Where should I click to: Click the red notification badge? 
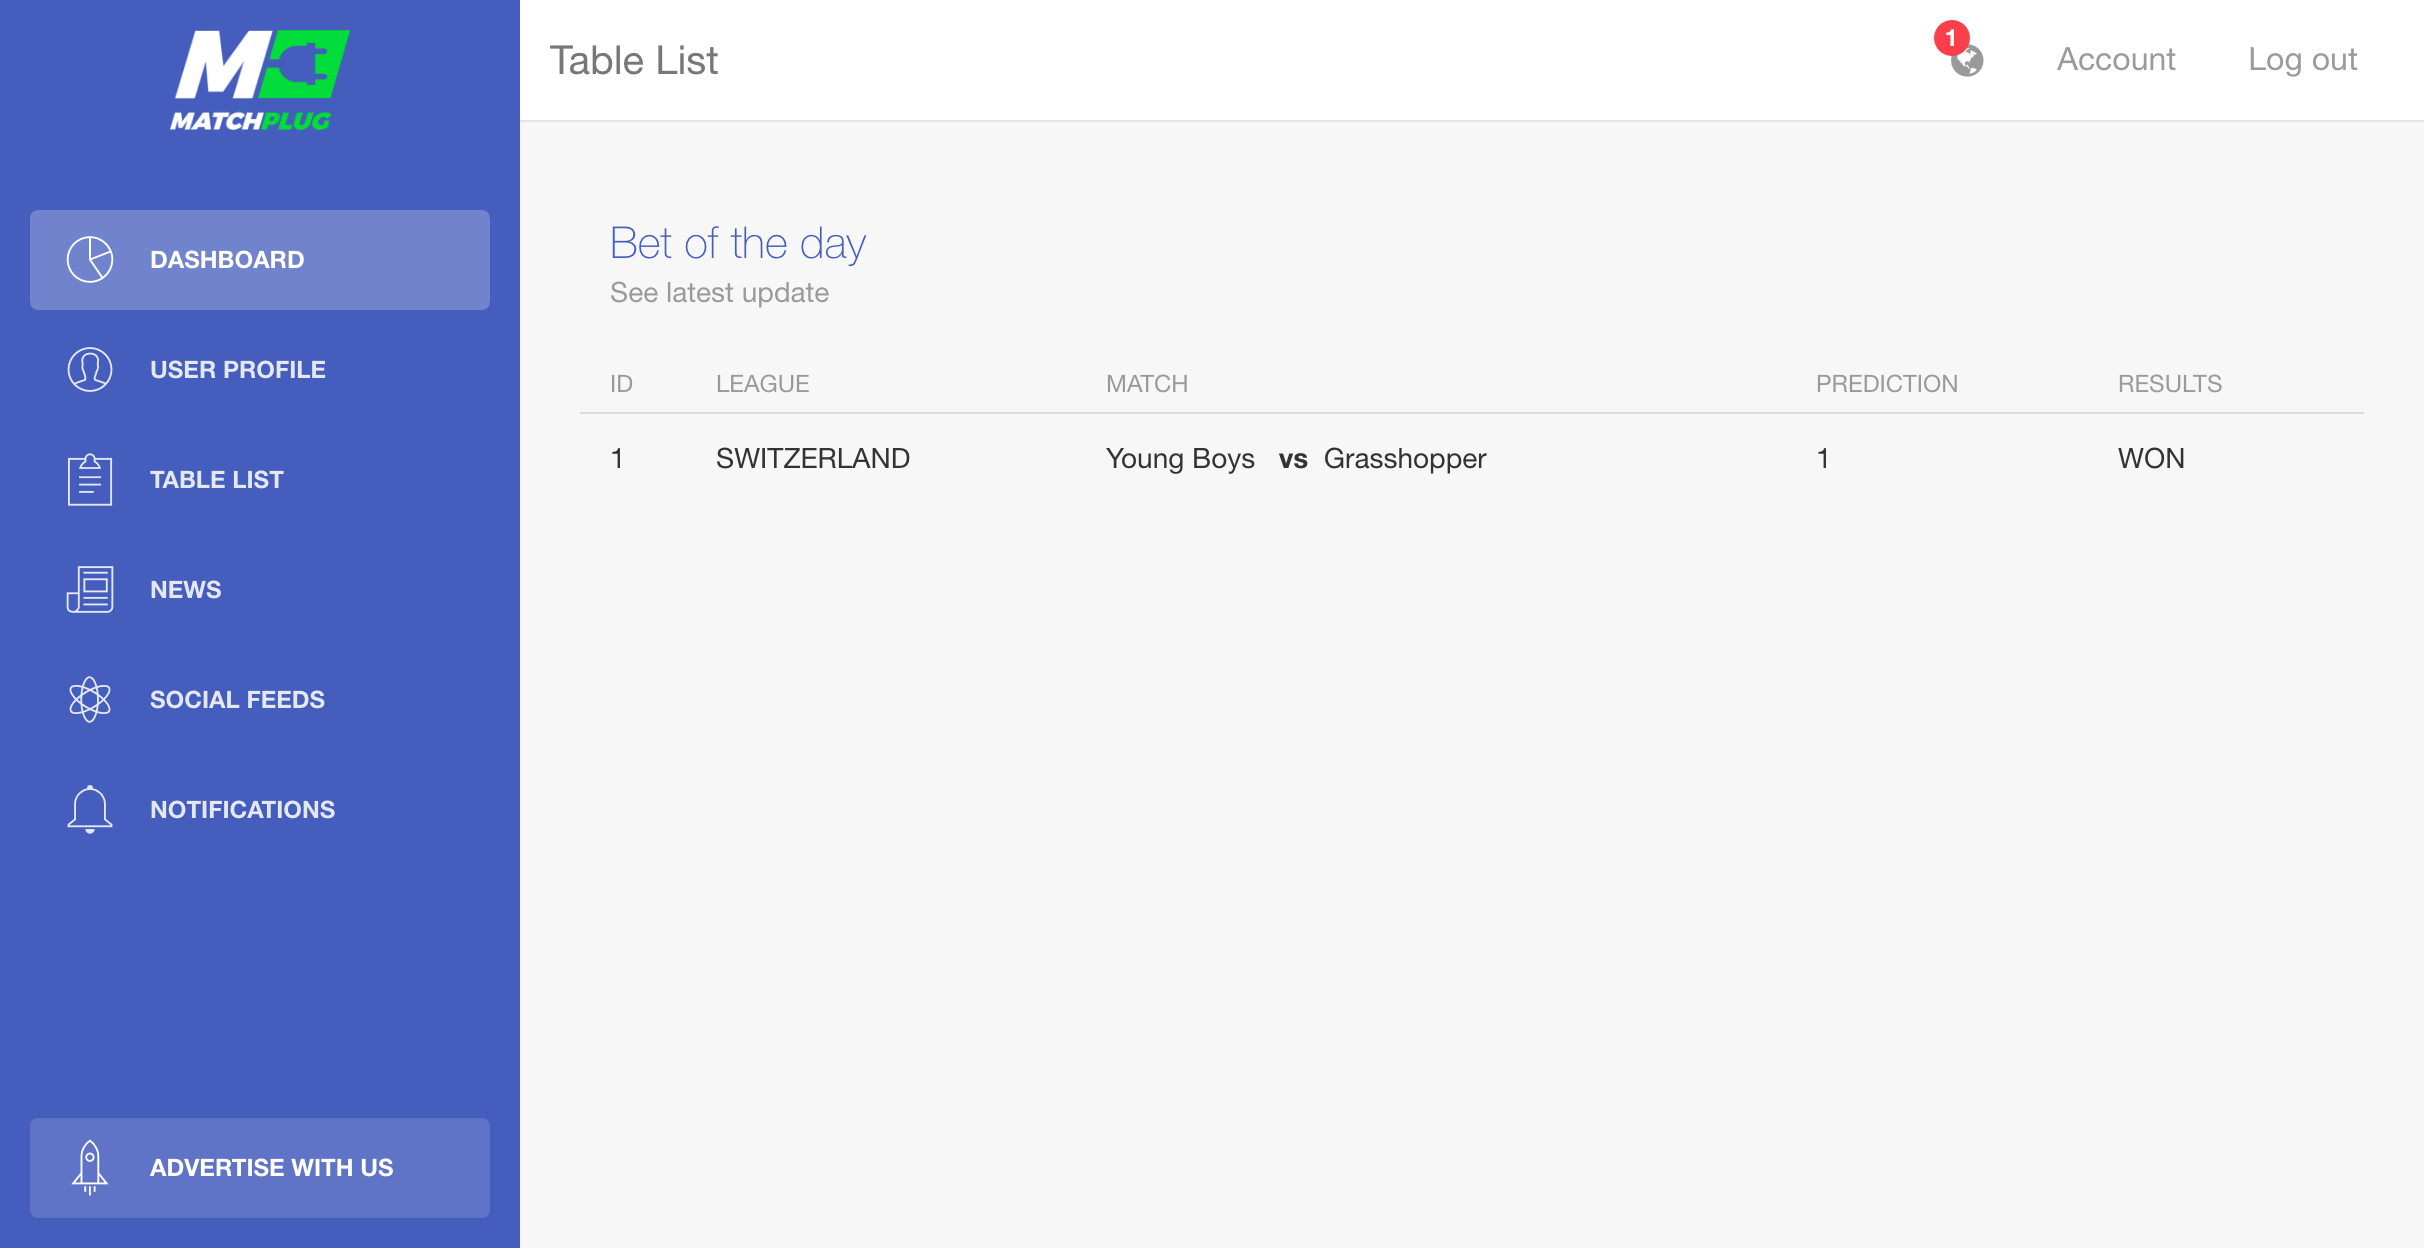pos(1951,38)
